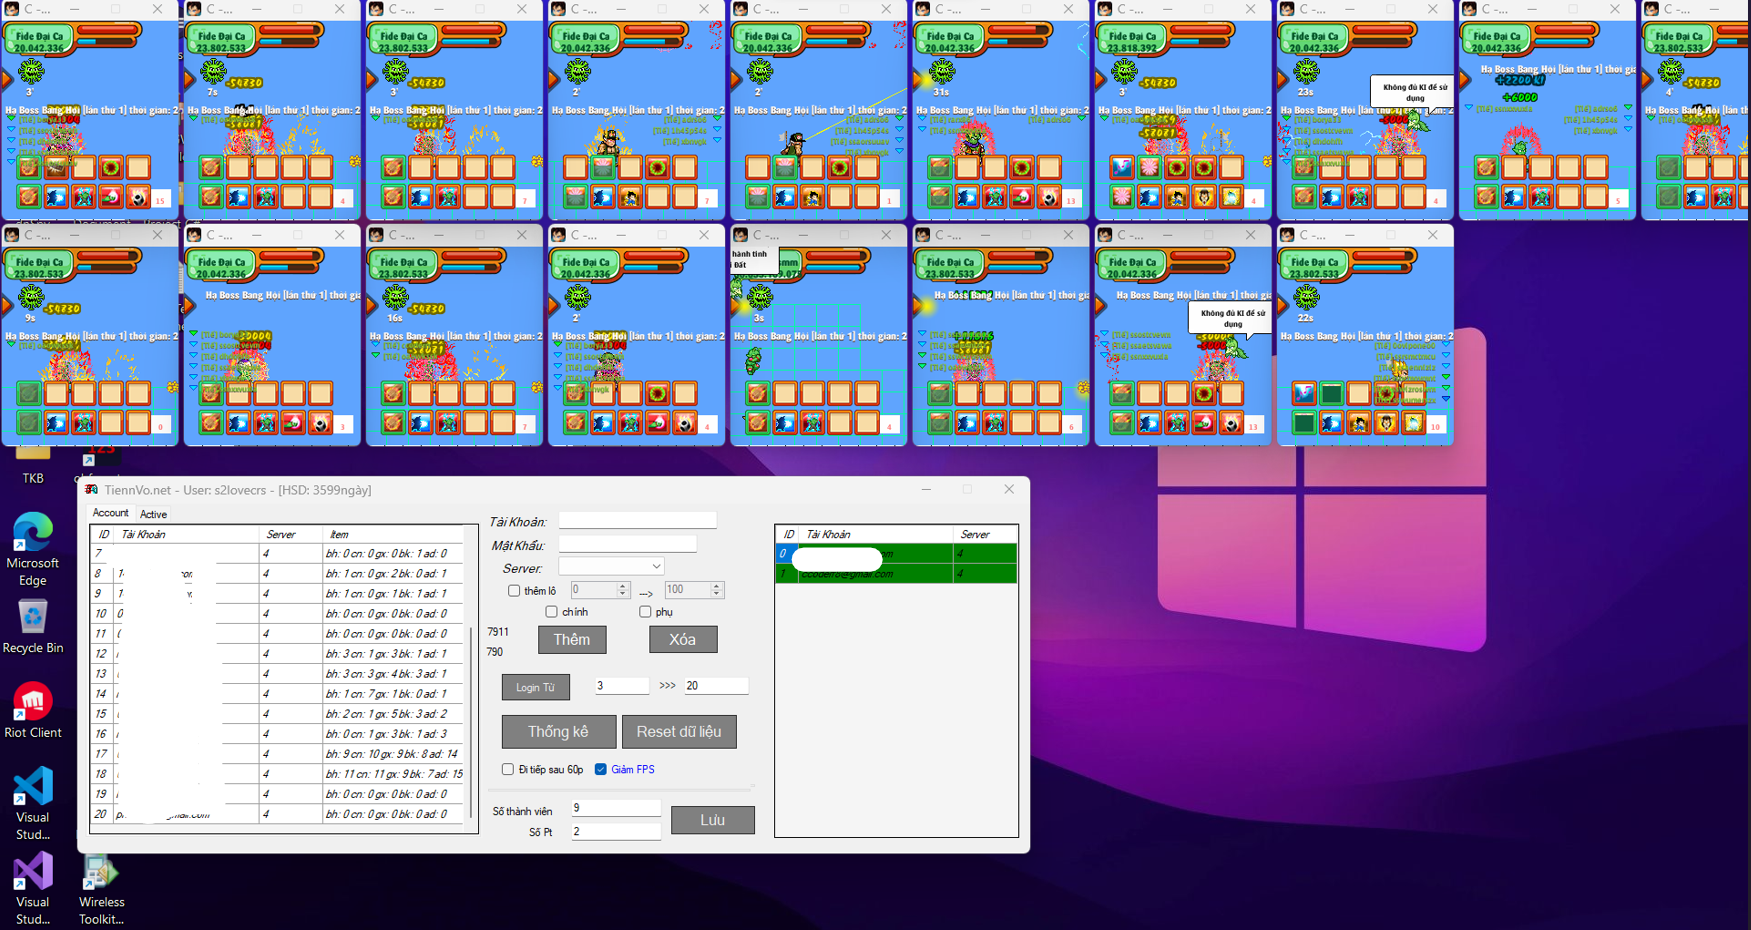This screenshot has width=1751, height=930.
Task: Increase the spinner showing value 0
Action: [x=623, y=586]
